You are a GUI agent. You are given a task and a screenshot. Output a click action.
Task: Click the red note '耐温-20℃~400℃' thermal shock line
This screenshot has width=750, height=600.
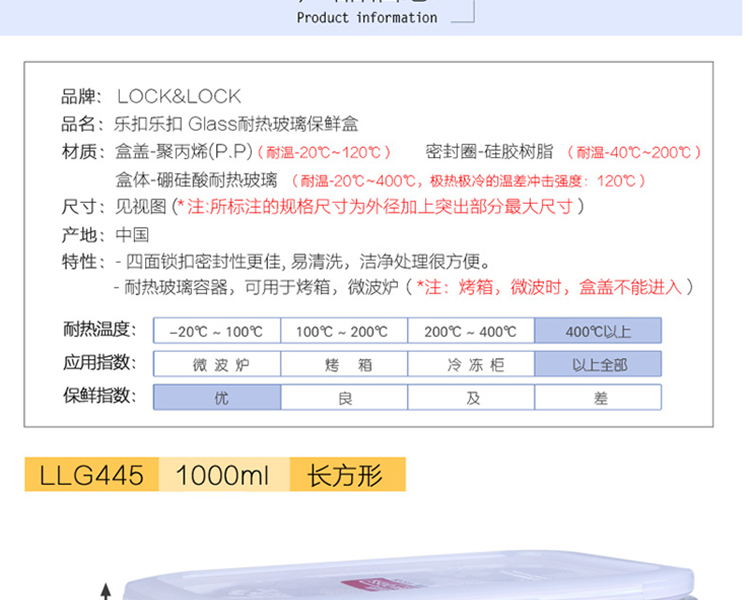469,181
